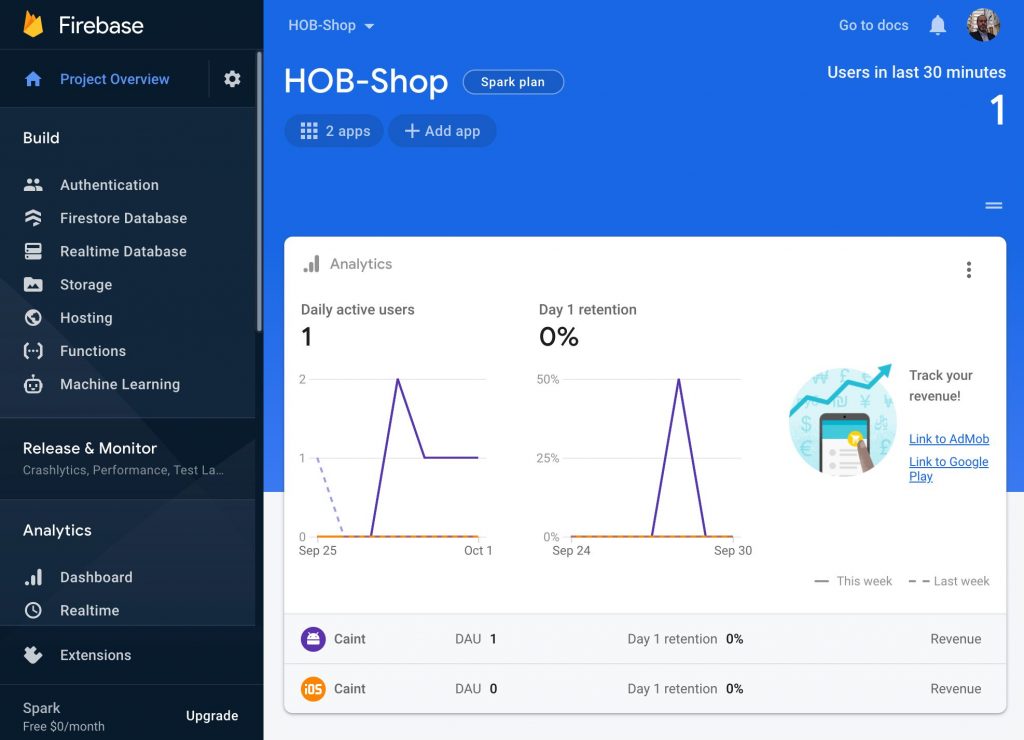Navigate to Hosting
This screenshot has width=1024, height=740.
86,318
